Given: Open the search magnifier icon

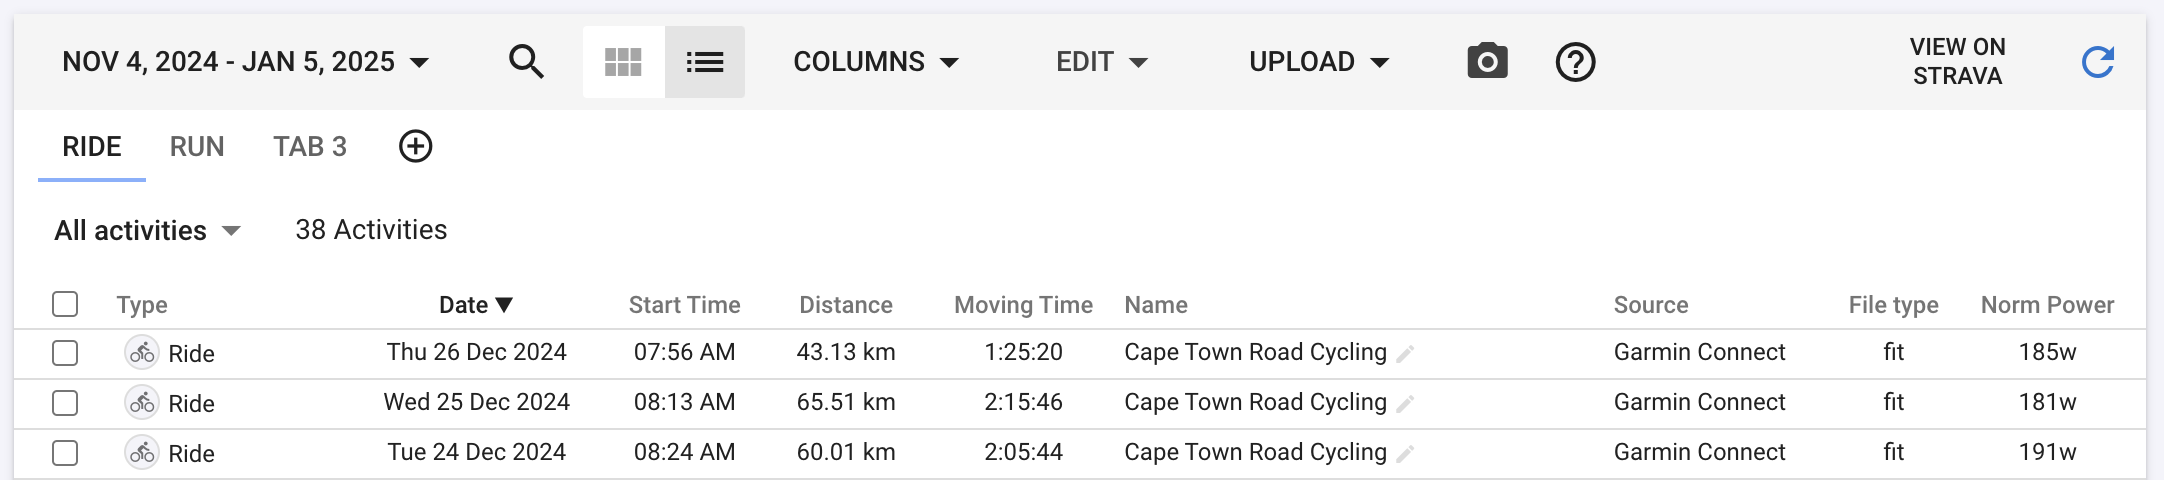Looking at the screenshot, I should click(526, 62).
